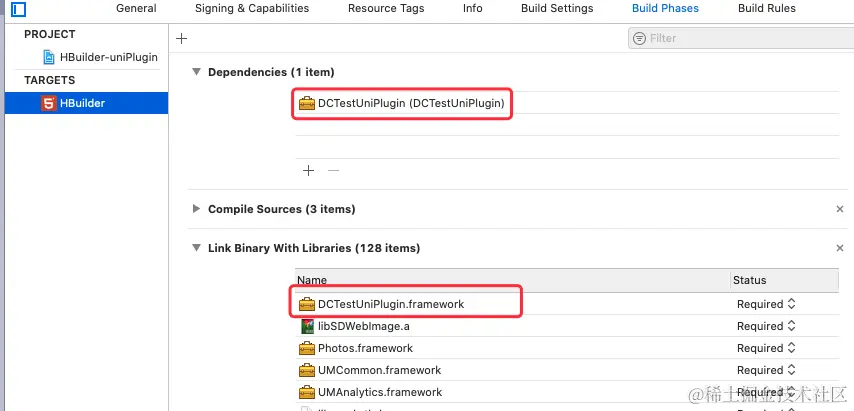
Task: Change Photos.framework Required status
Action: point(766,348)
